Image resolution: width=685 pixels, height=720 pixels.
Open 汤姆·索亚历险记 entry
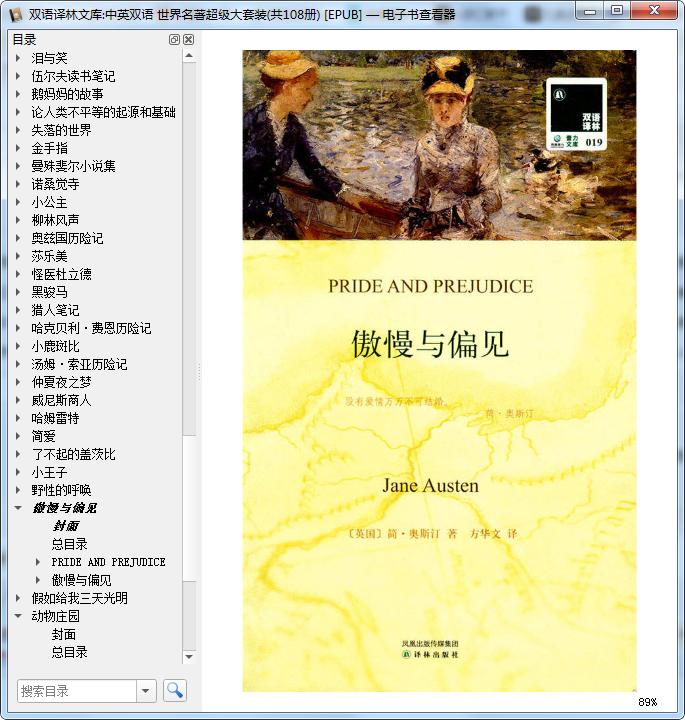coord(79,364)
